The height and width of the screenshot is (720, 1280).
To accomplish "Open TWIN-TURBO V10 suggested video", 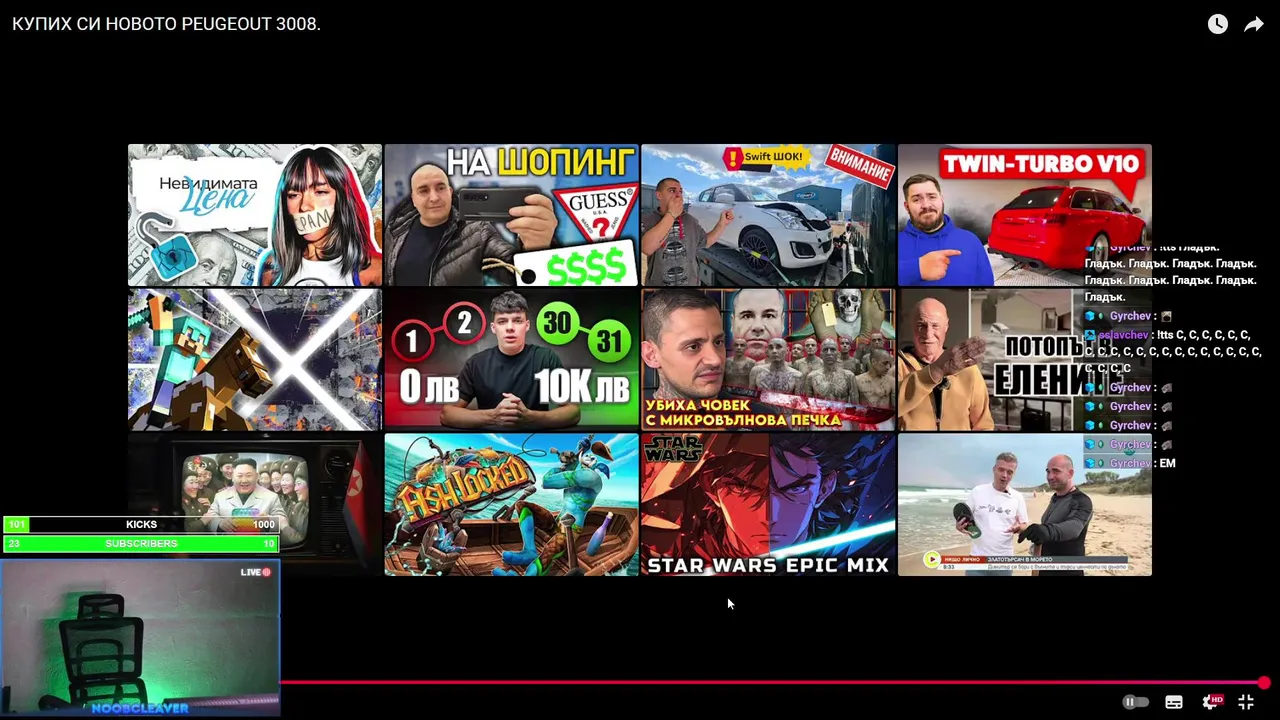I will (x=1025, y=215).
